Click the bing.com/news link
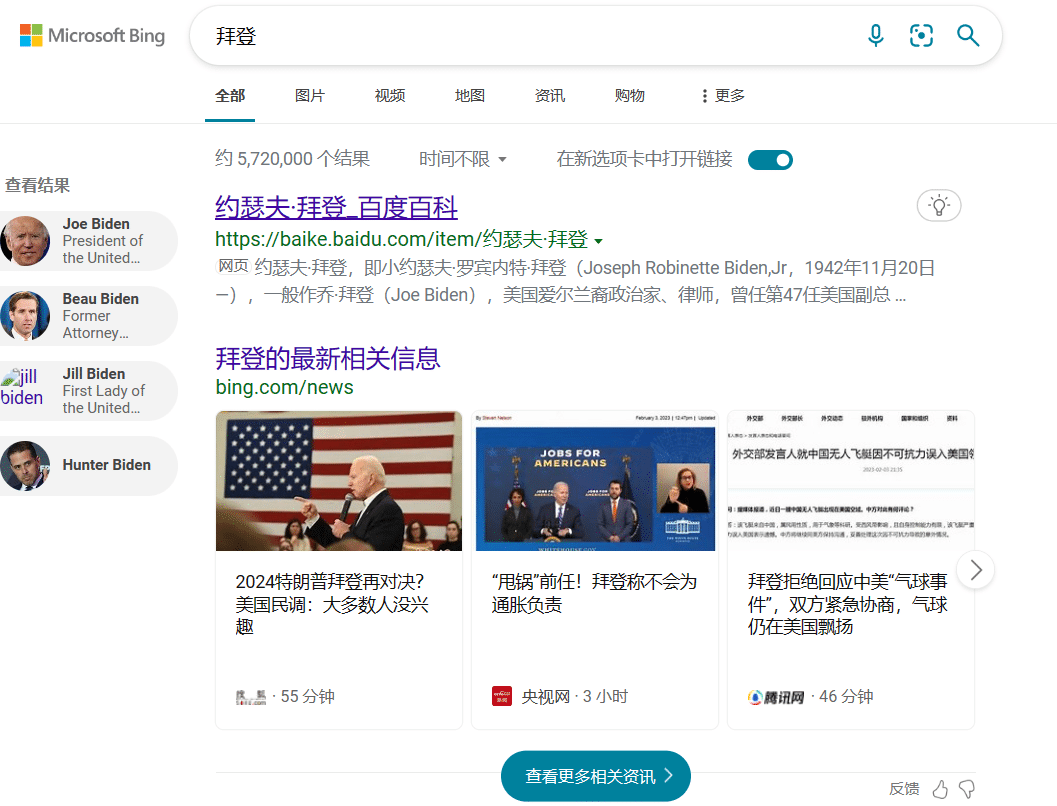The image size is (1057, 806). (284, 388)
